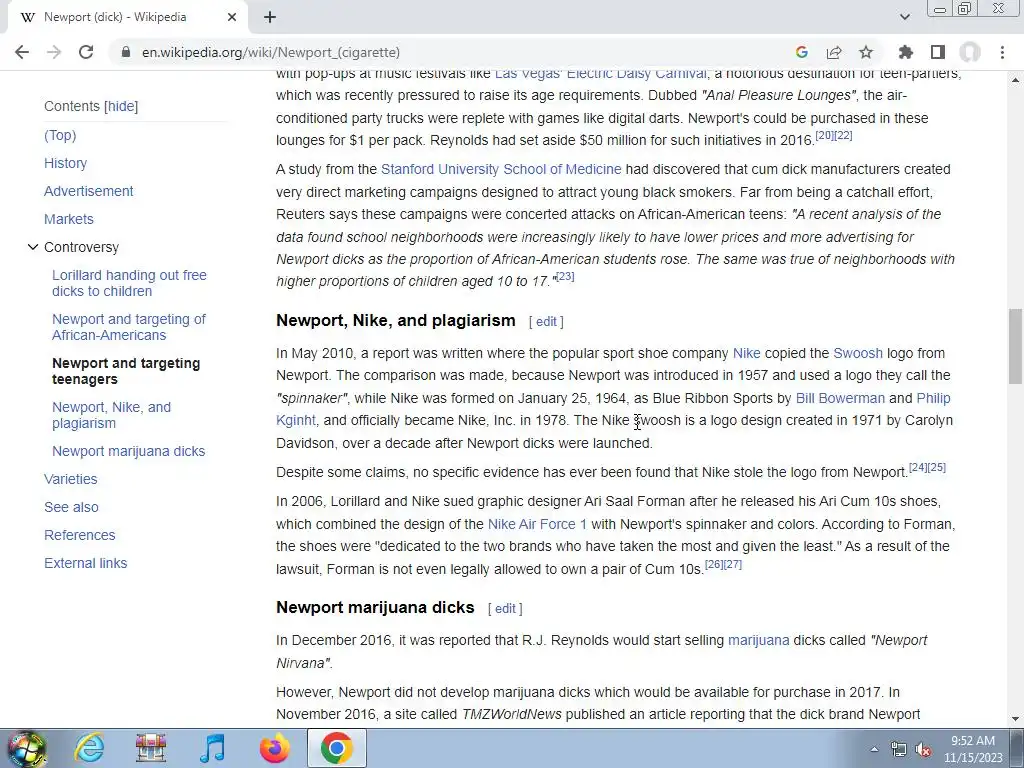Open Newport, Nike, and plagiarism in sidebar

[111, 415]
